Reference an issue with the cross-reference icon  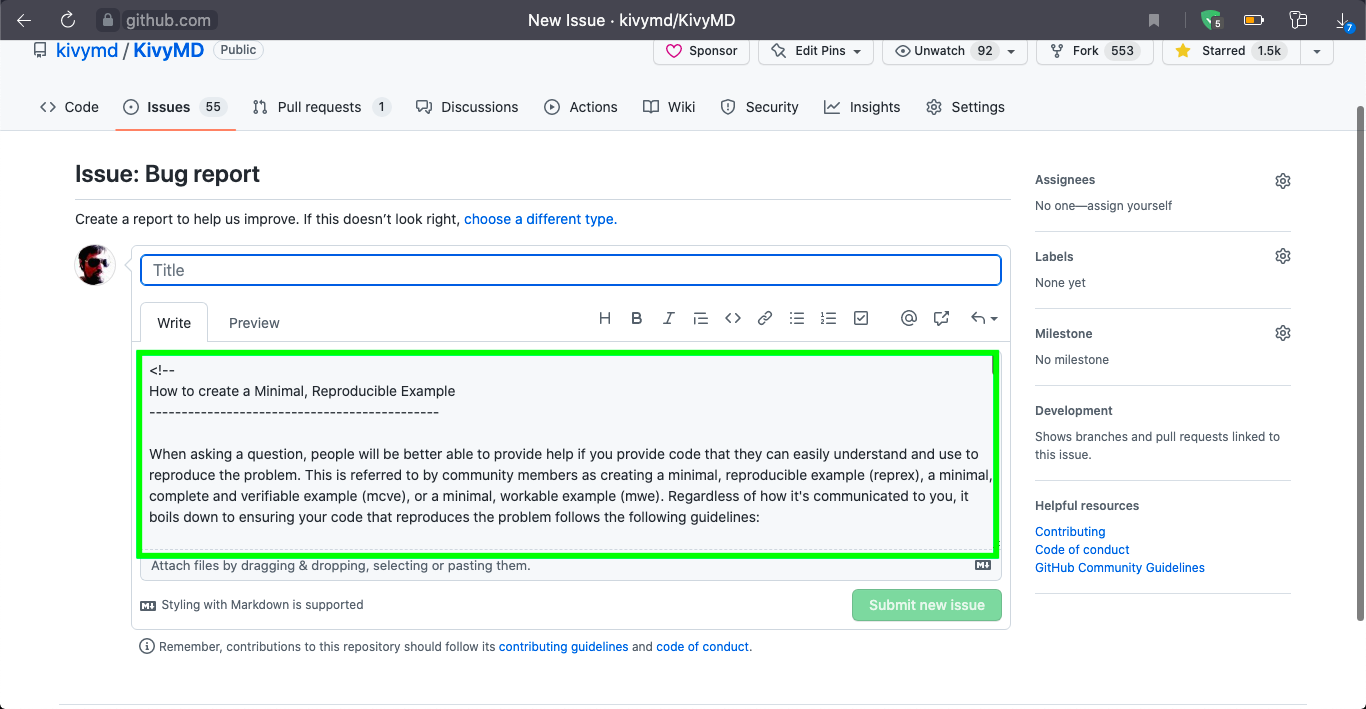[941, 318]
